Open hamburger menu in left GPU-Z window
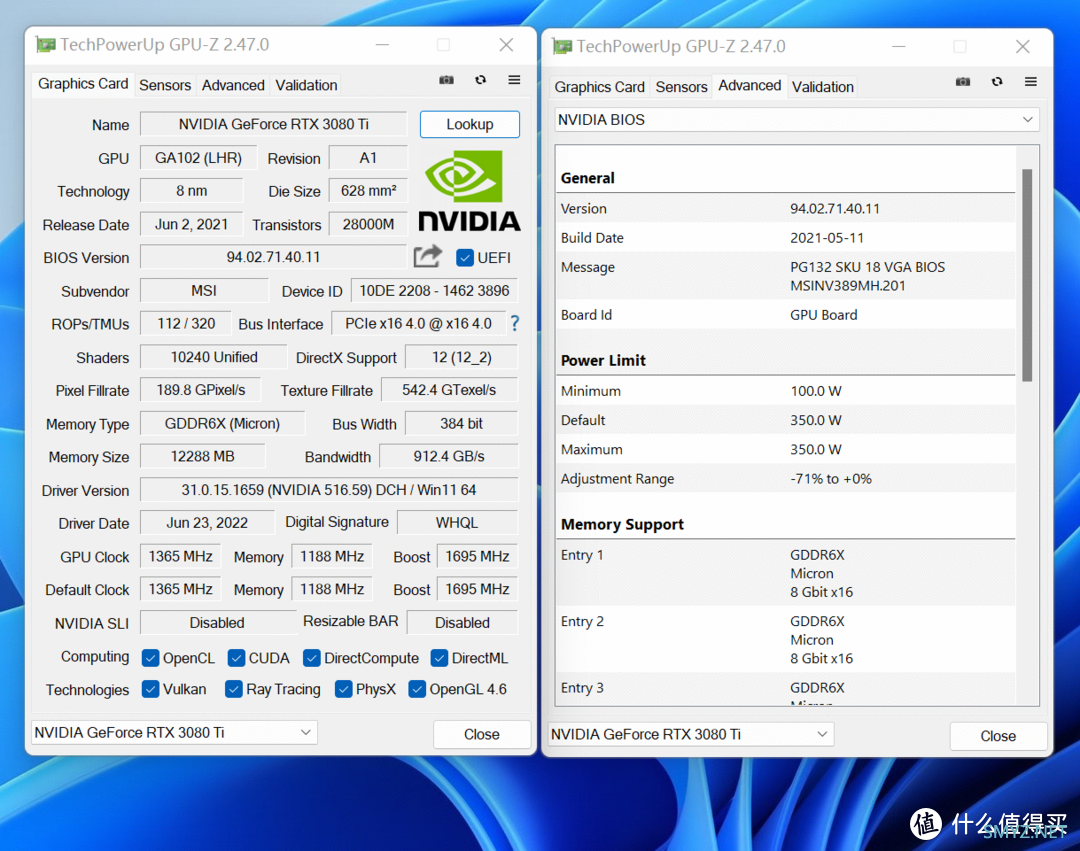This screenshot has height=851, width=1080. [x=514, y=80]
